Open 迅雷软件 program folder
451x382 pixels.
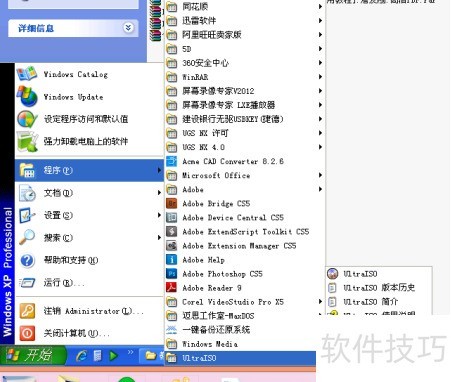click(x=244, y=21)
